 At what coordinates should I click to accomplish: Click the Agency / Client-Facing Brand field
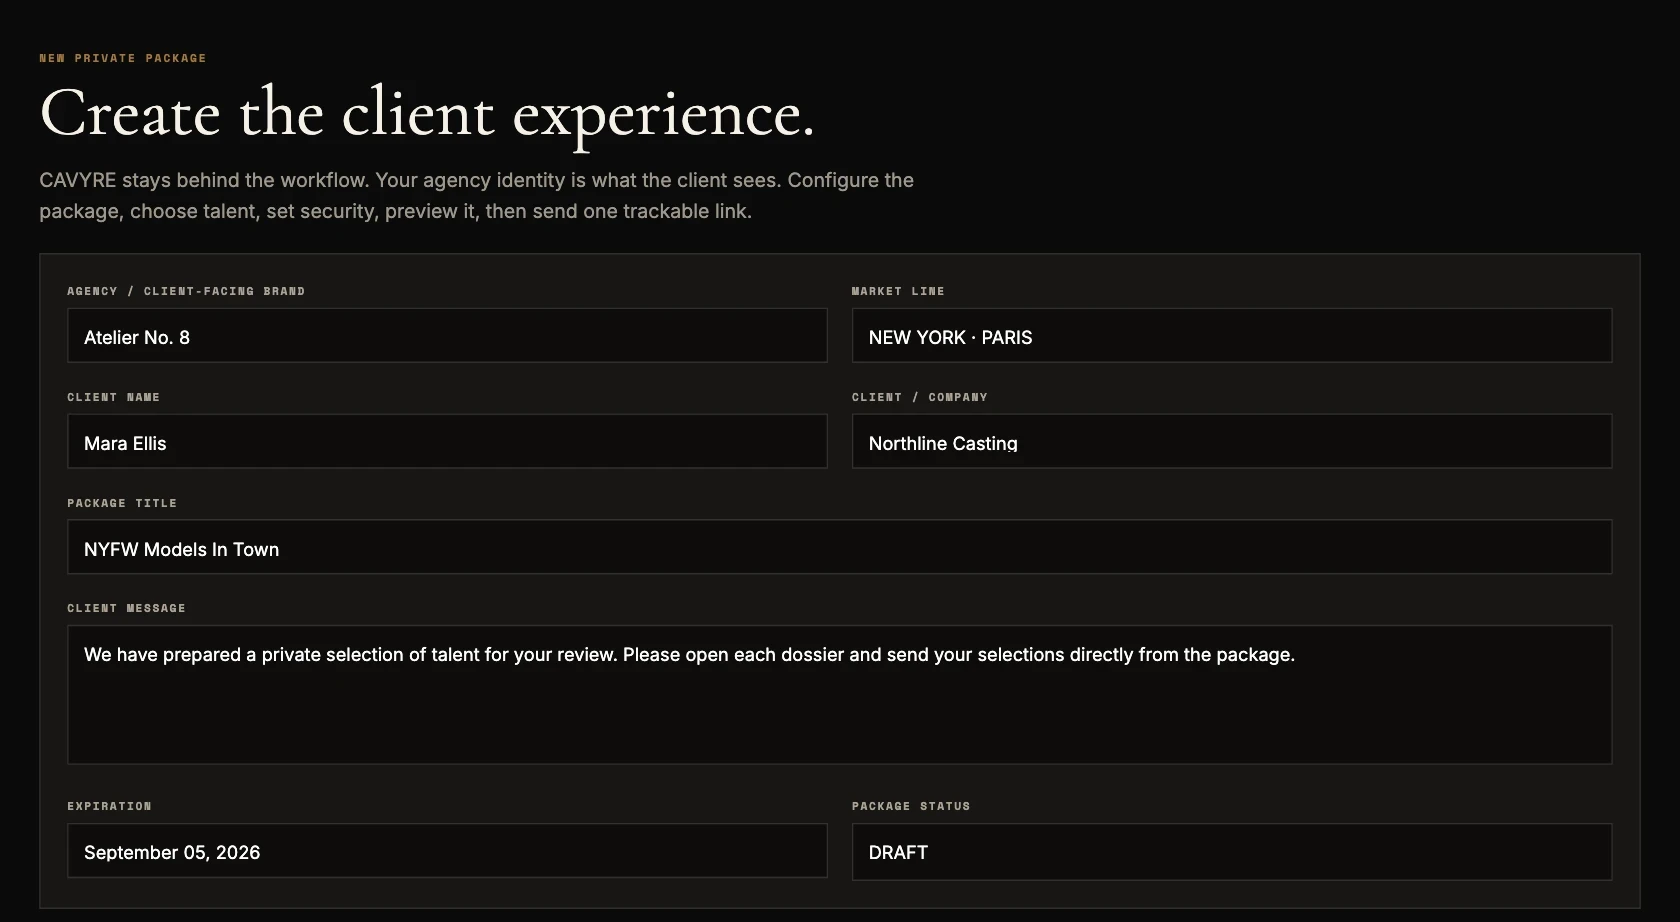tap(447, 335)
